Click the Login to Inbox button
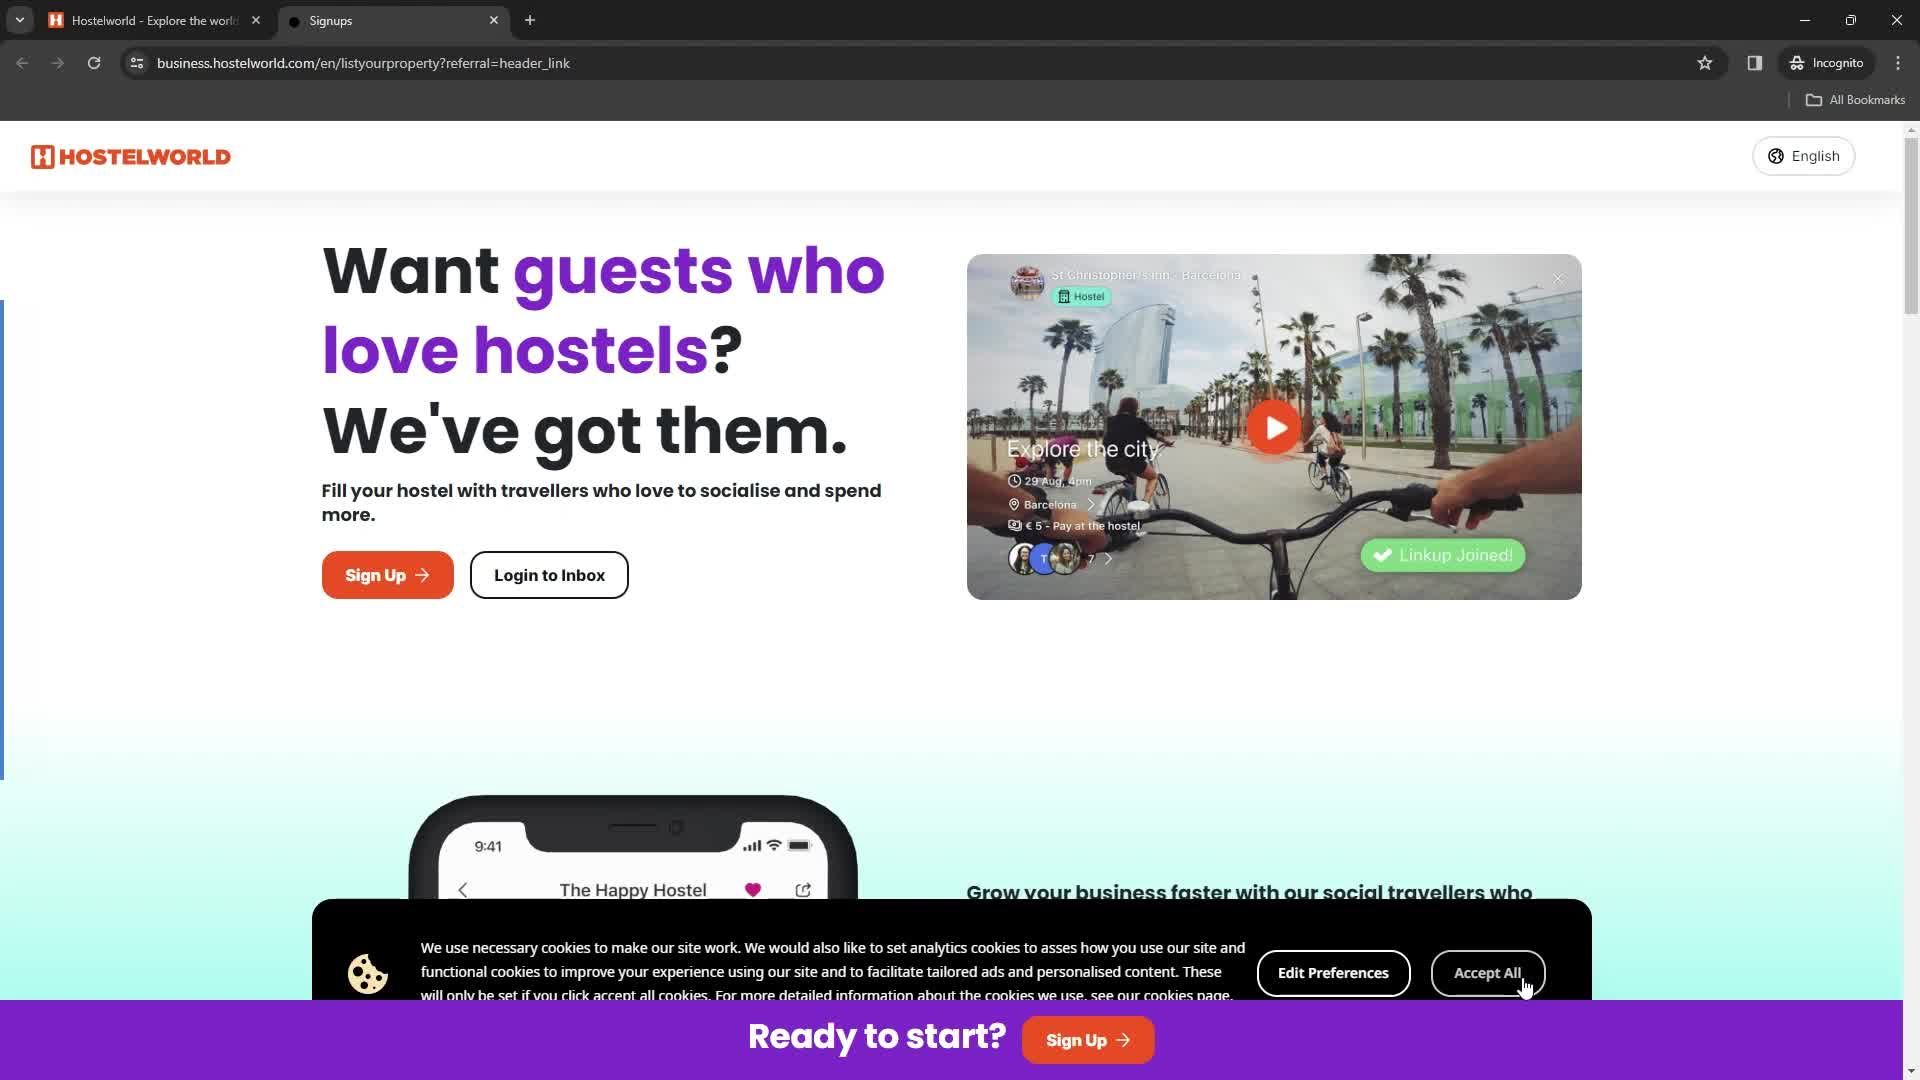 click(550, 575)
